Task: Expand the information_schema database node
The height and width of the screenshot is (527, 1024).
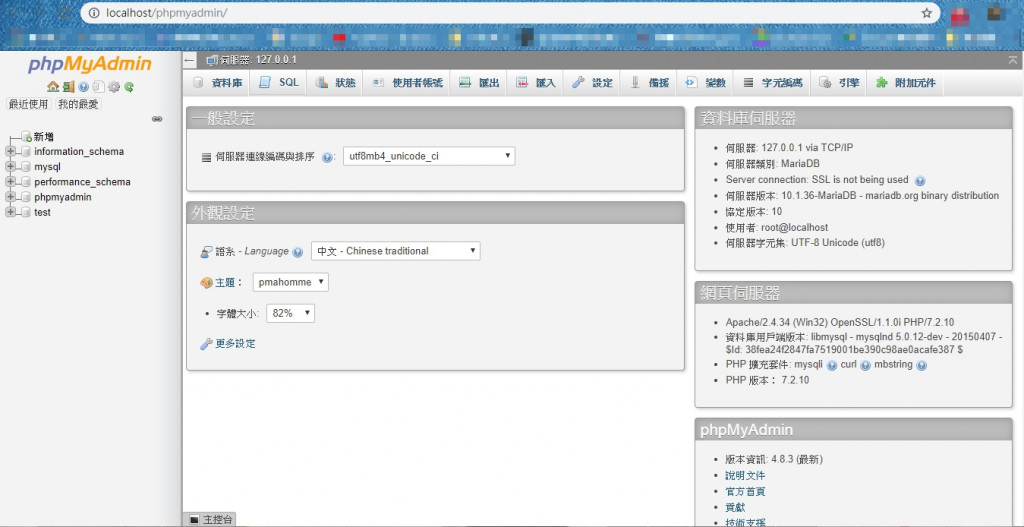Action: pos(10,152)
